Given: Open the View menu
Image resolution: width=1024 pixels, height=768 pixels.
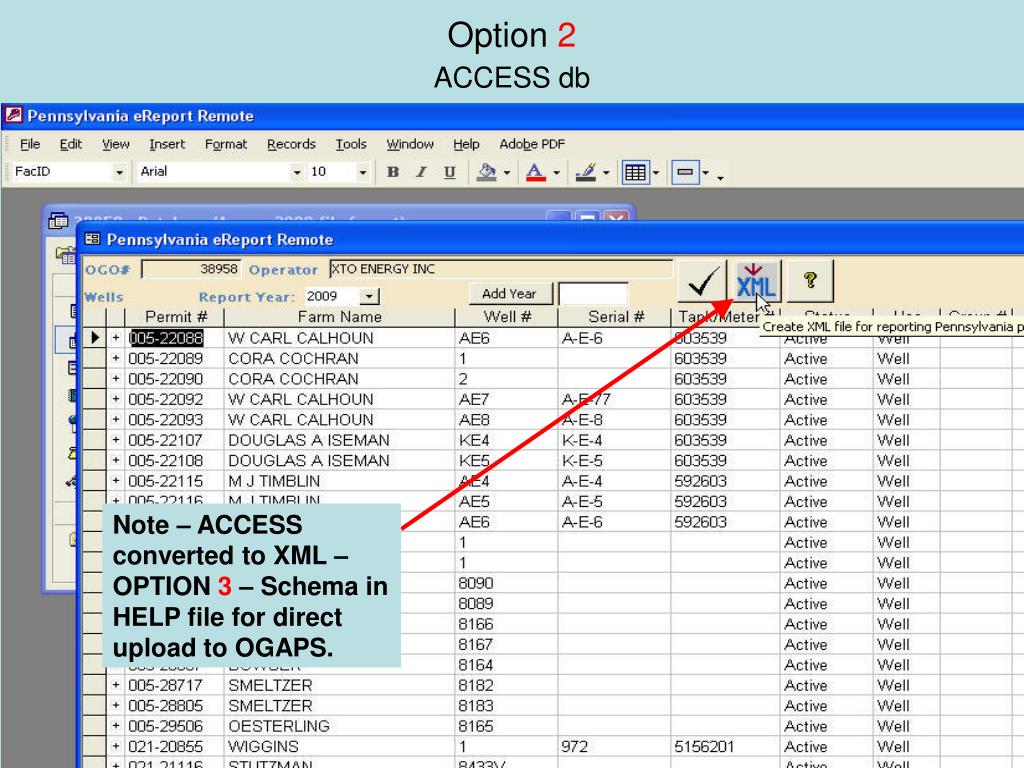Looking at the screenshot, I should tap(116, 144).
